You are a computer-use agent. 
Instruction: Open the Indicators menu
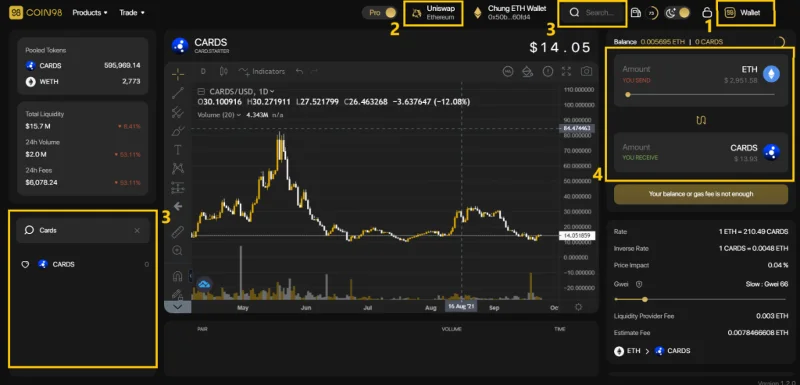[261, 71]
